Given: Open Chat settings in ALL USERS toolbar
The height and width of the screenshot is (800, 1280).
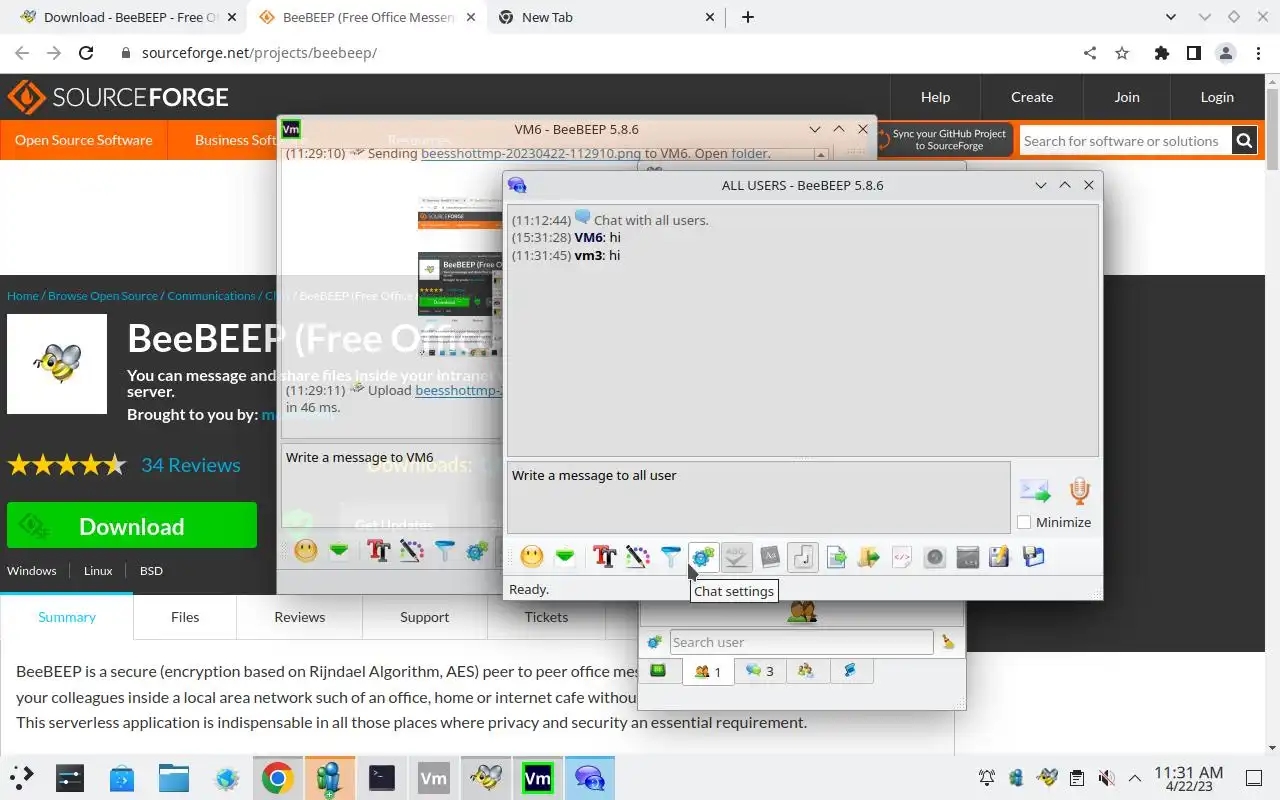Looking at the screenshot, I should tap(703, 556).
